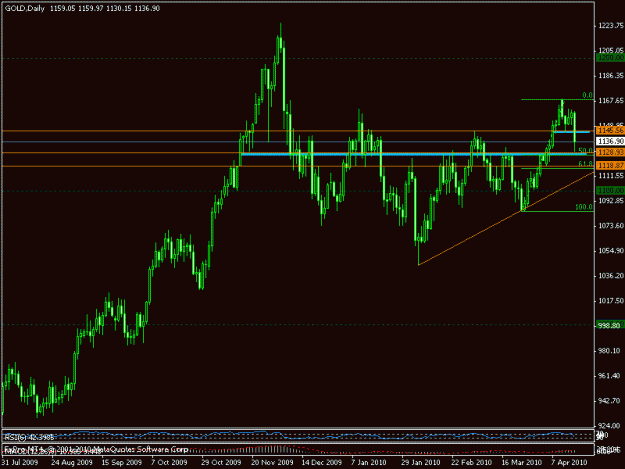The width and height of the screenshot is (625, 469).
Task: Select the 1073.60 price axis label
Action: (610, 226)
